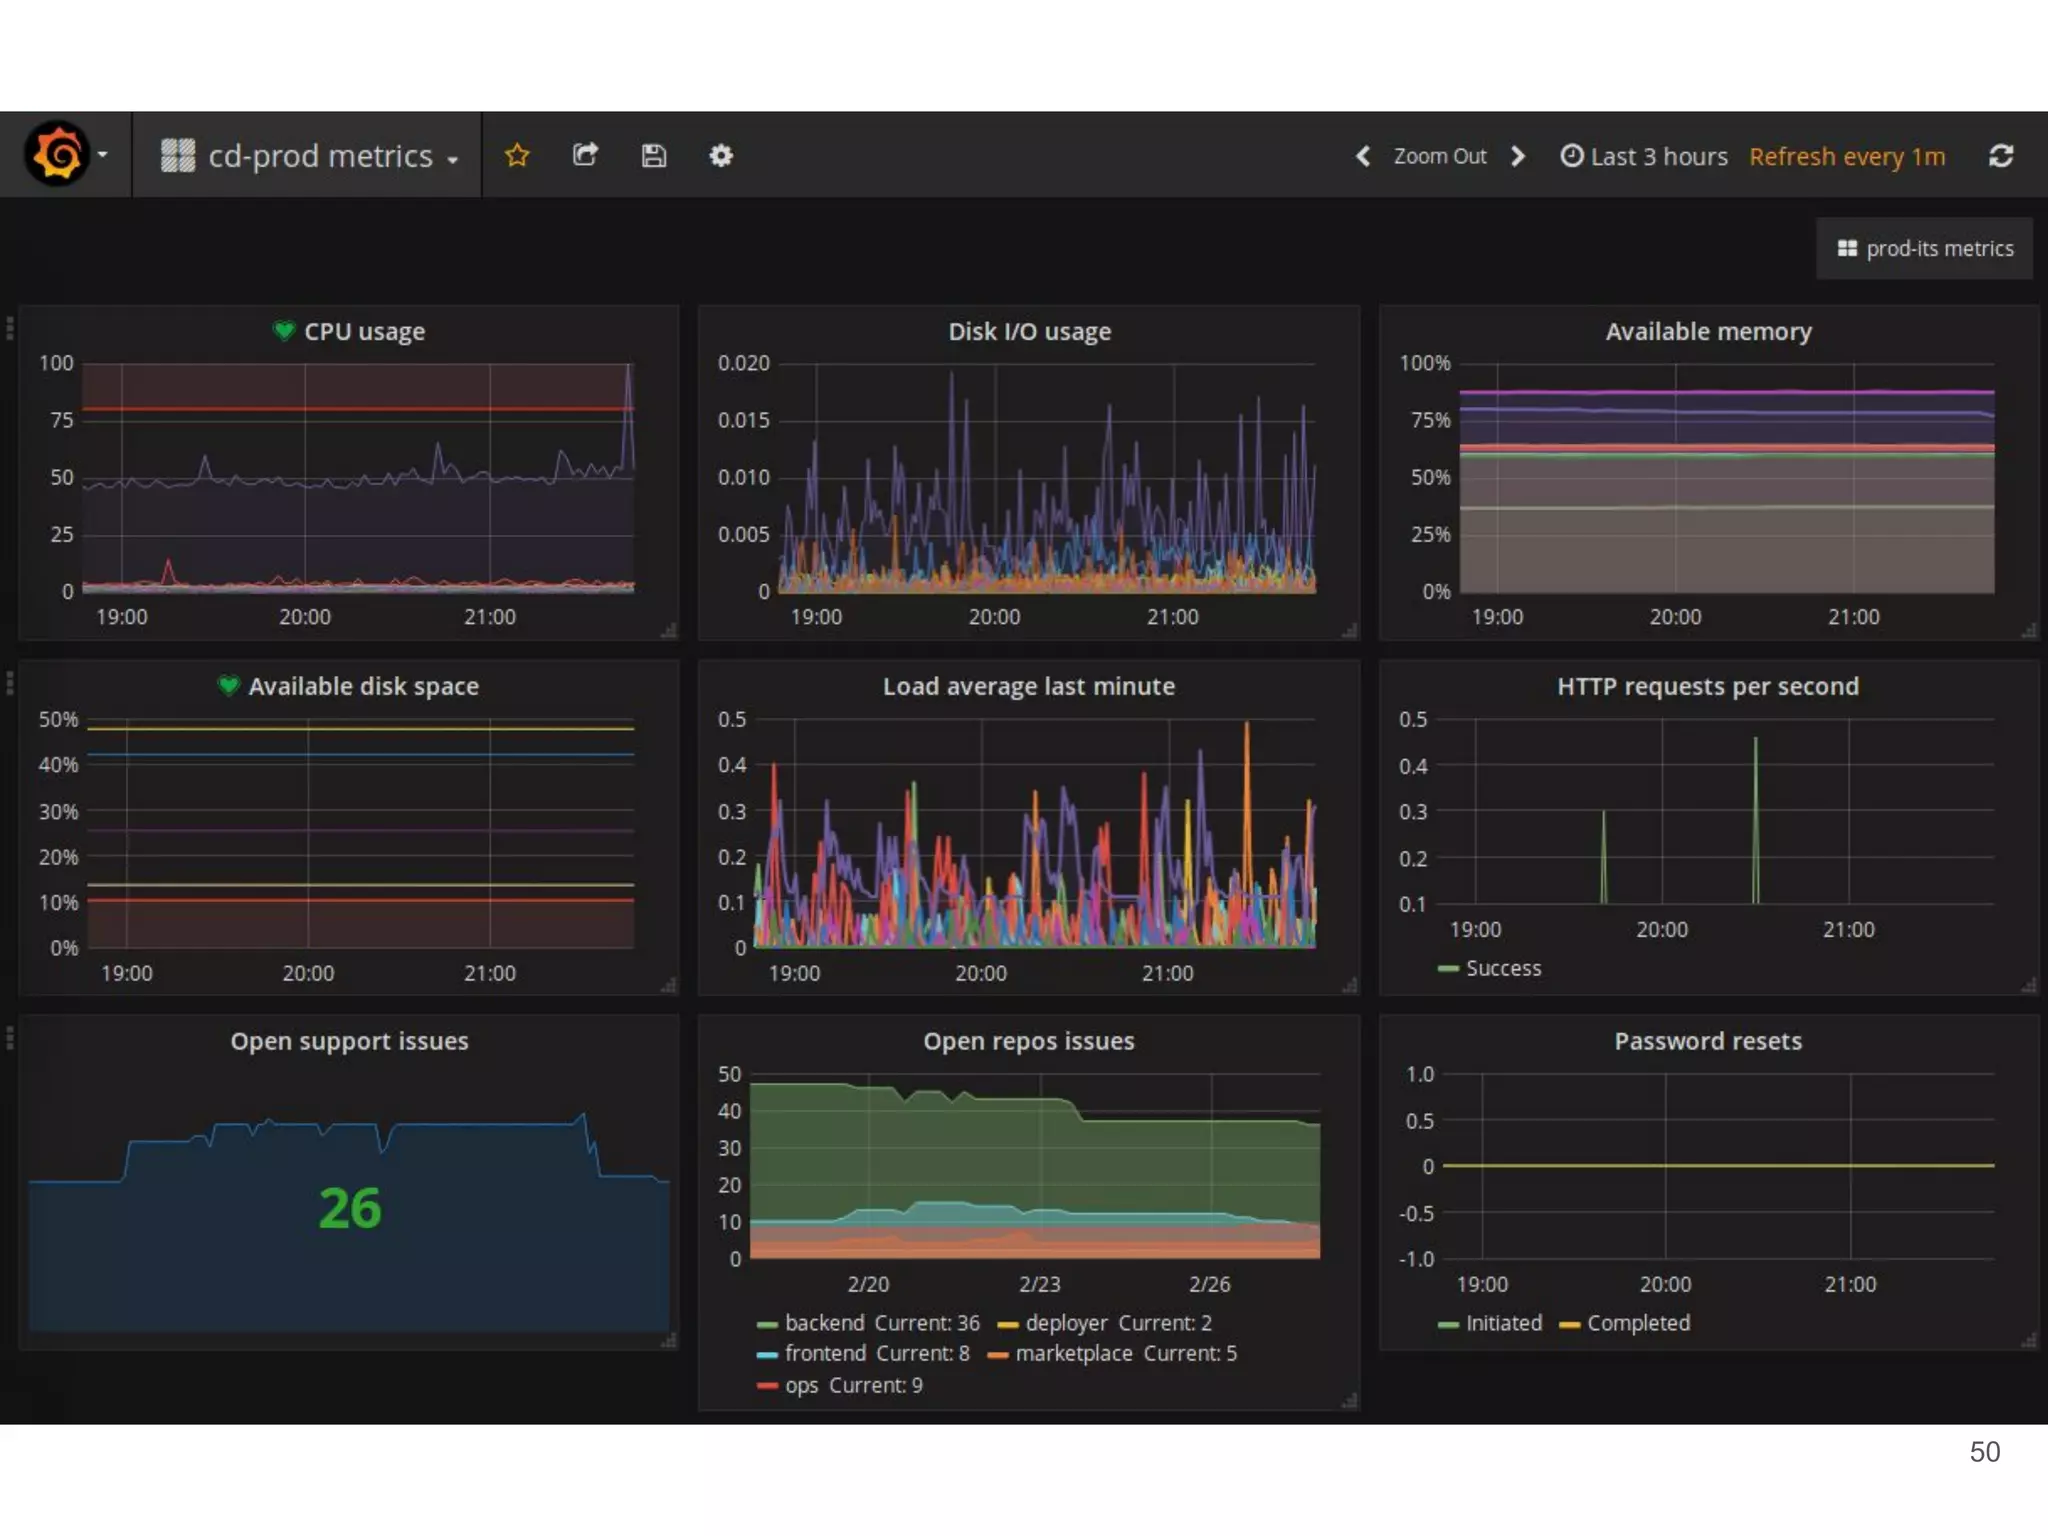Save dashboard with floppy disk icon
2048x1536 pixels.
[x=653, y=155]
